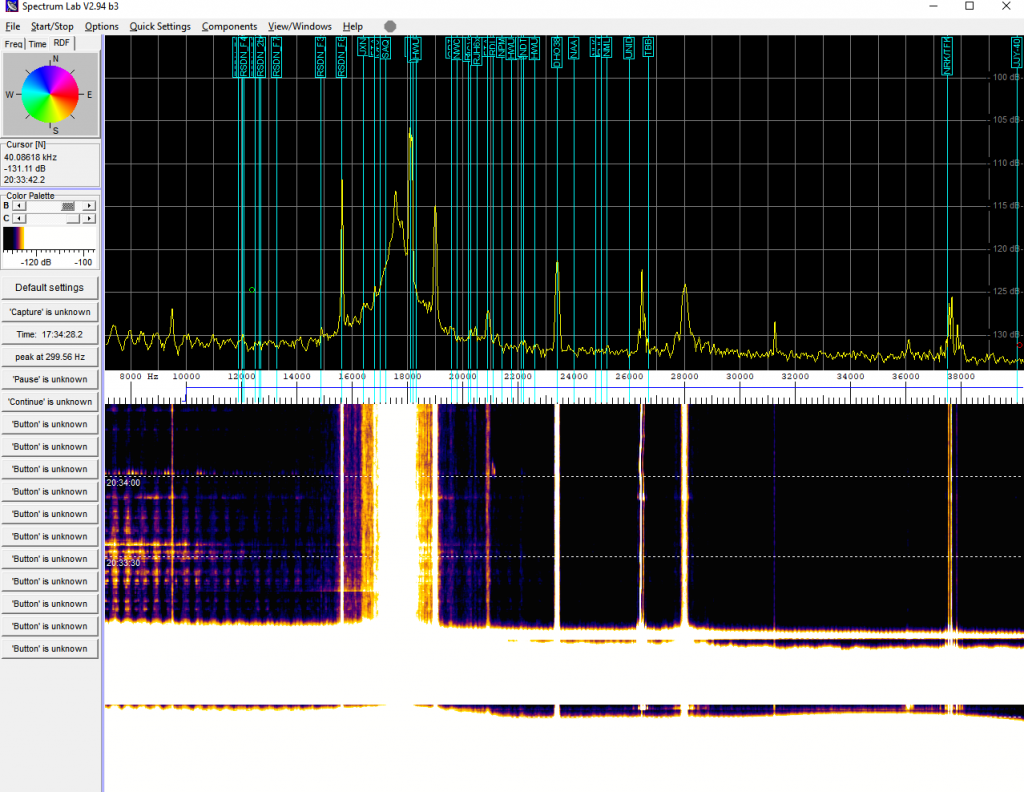Click left arrow of contrast C slider
Screen dimensions: 1024x792
pos(19,219)
